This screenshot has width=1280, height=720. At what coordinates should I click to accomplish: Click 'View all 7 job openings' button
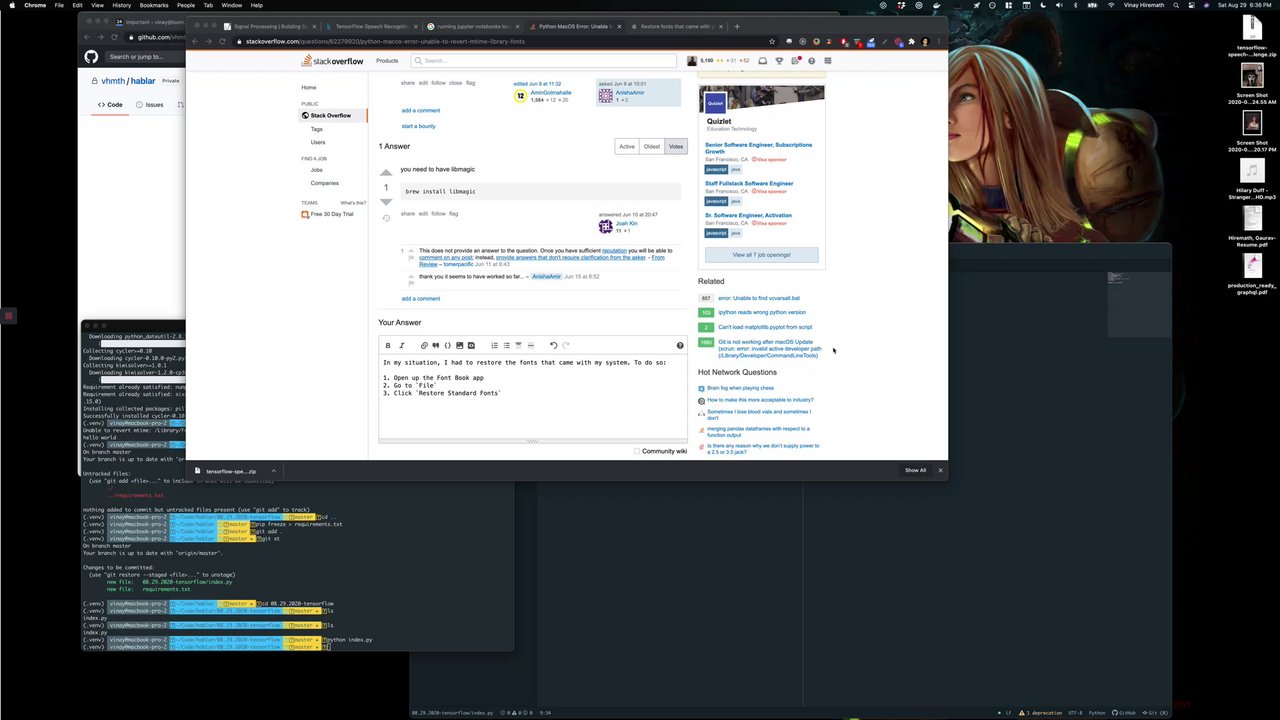(x=762, y=255)
